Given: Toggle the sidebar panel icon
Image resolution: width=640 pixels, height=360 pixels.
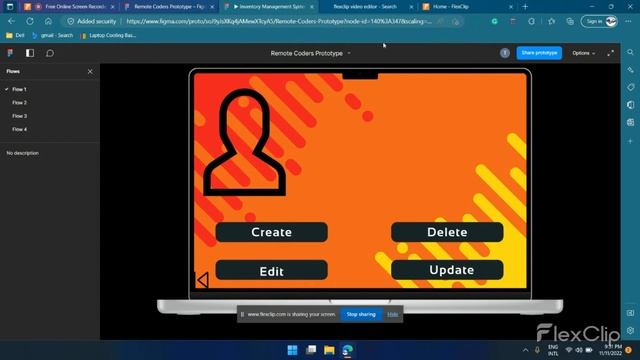Looking at the screenshot, I should 30,53.
